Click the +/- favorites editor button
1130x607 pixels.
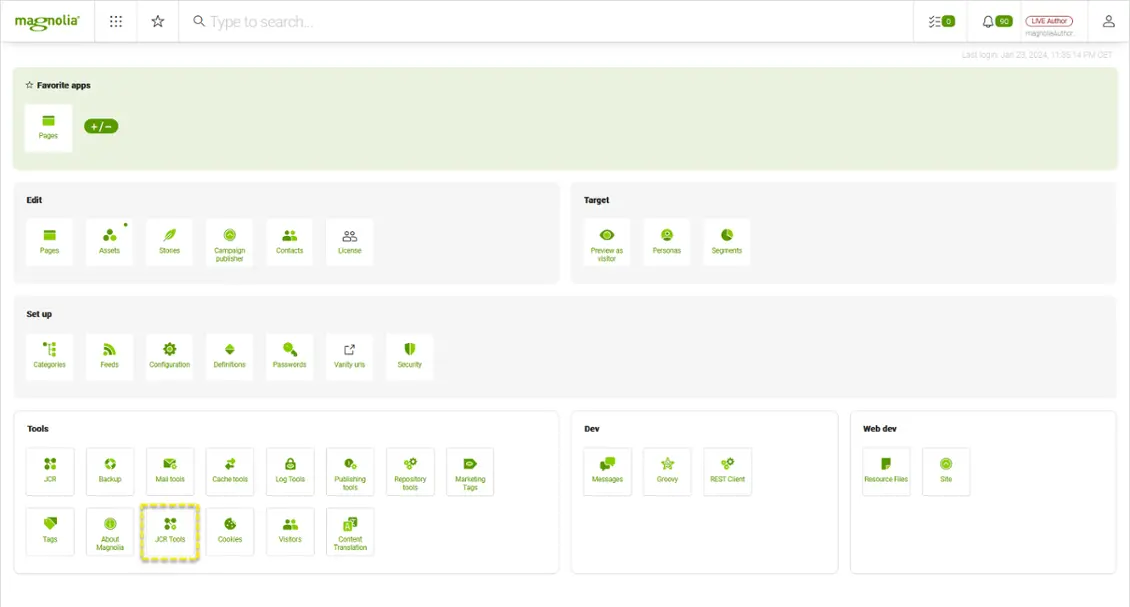pyautogui.click(x=100, y=126)
